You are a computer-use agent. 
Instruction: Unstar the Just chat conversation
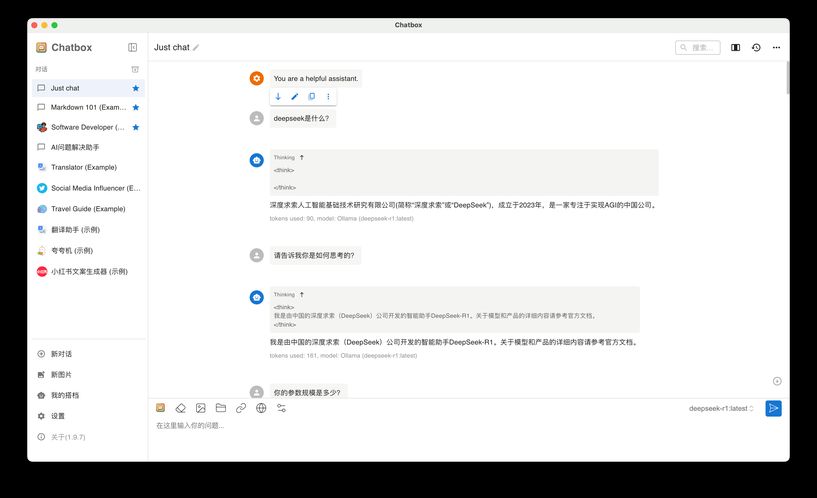click(135, 88)
